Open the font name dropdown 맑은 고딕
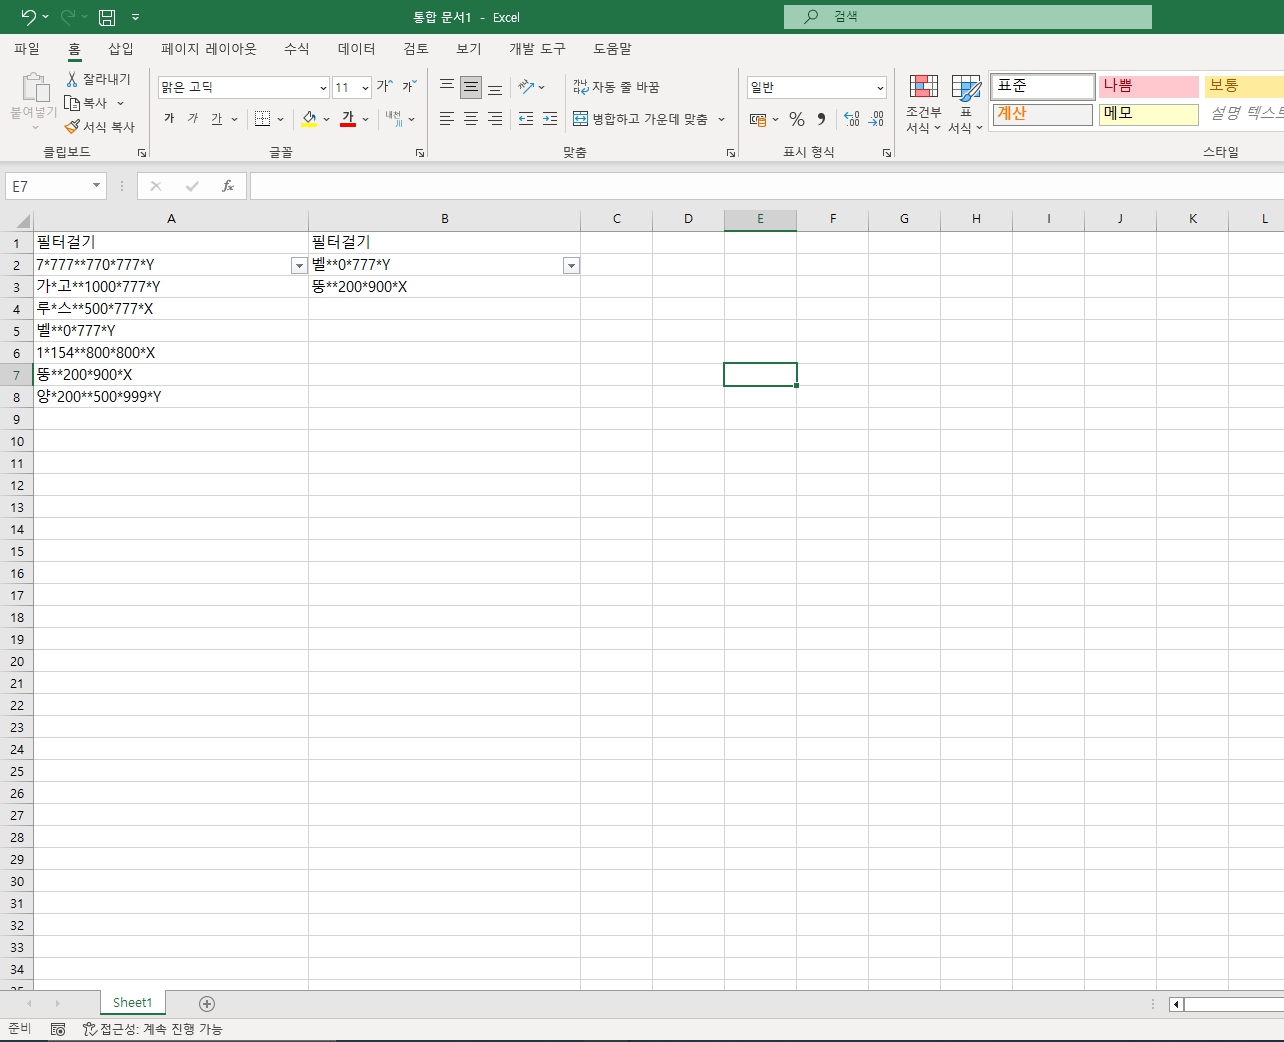Screen dimensions: 1284x1042 tap(323, 88)
